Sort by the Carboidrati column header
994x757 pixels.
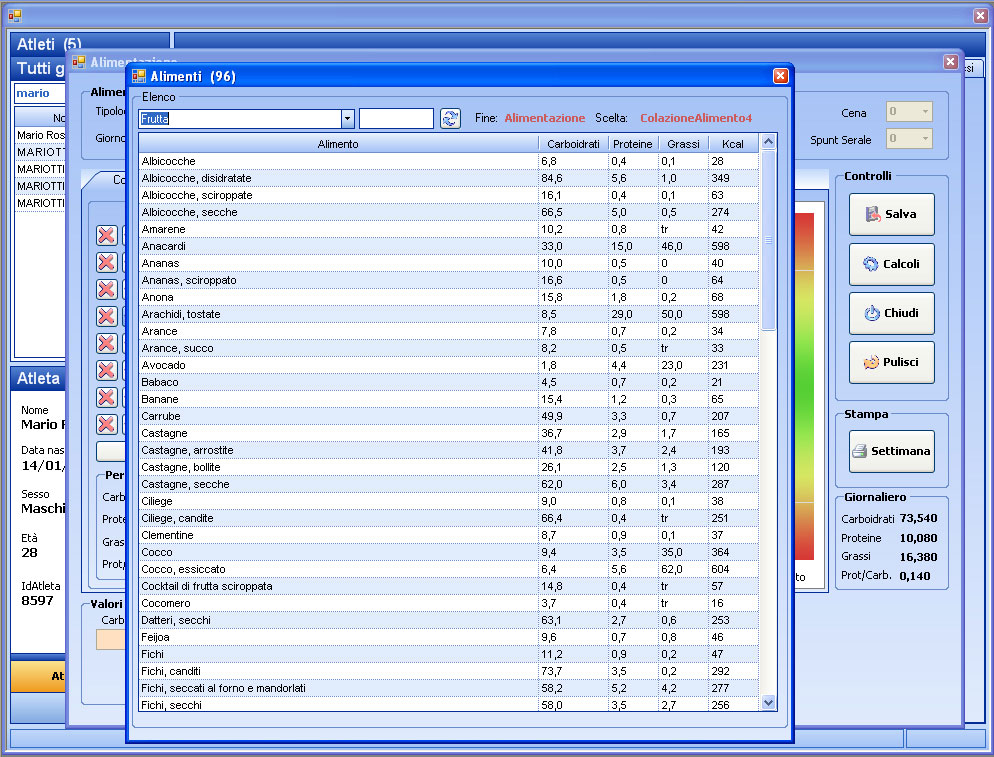click(x=573, y=144)
